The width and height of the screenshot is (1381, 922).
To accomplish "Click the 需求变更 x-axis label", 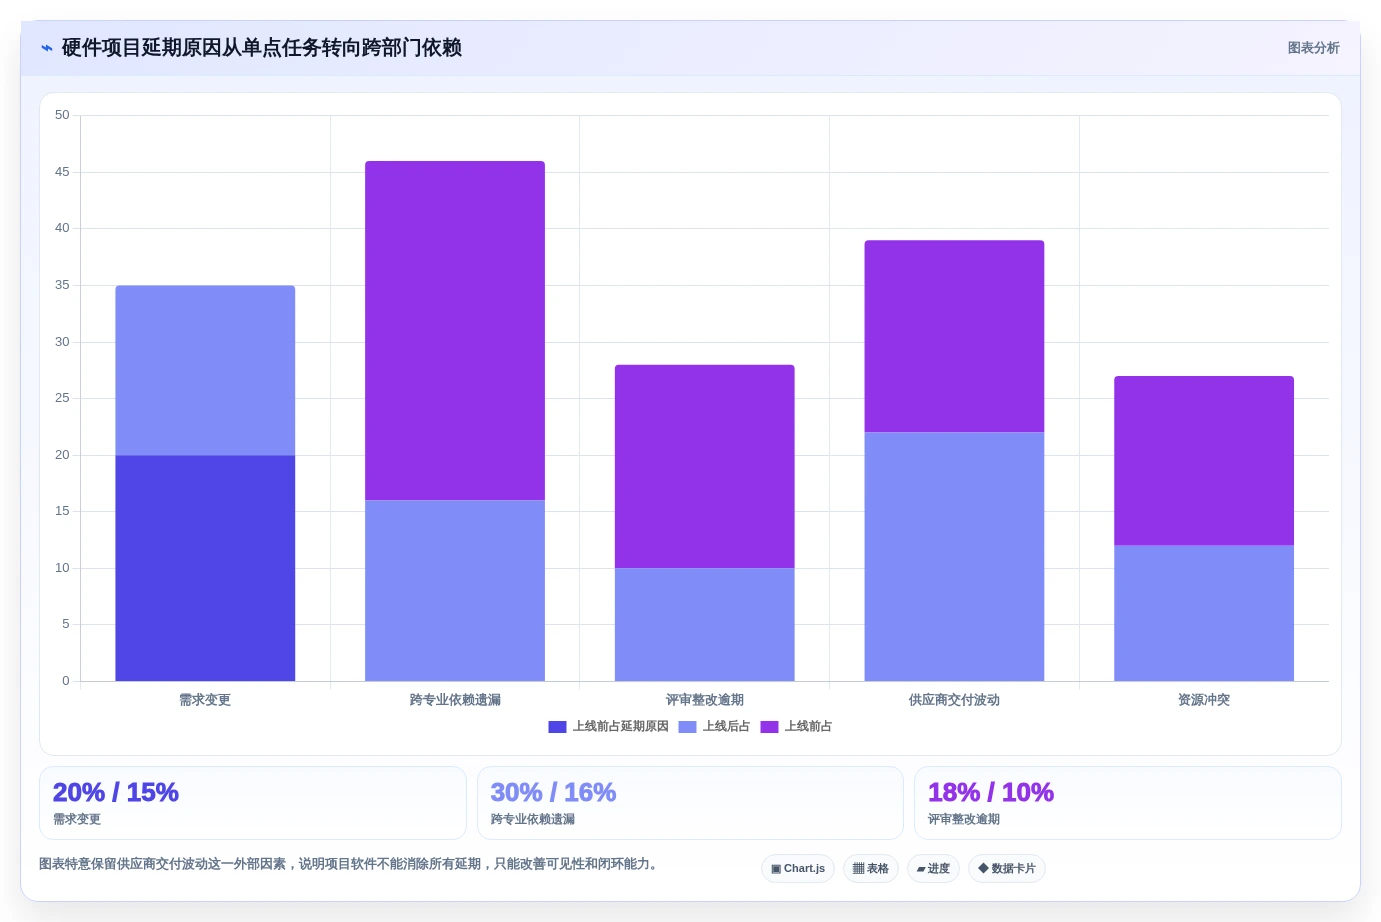I will coord(205,700).
